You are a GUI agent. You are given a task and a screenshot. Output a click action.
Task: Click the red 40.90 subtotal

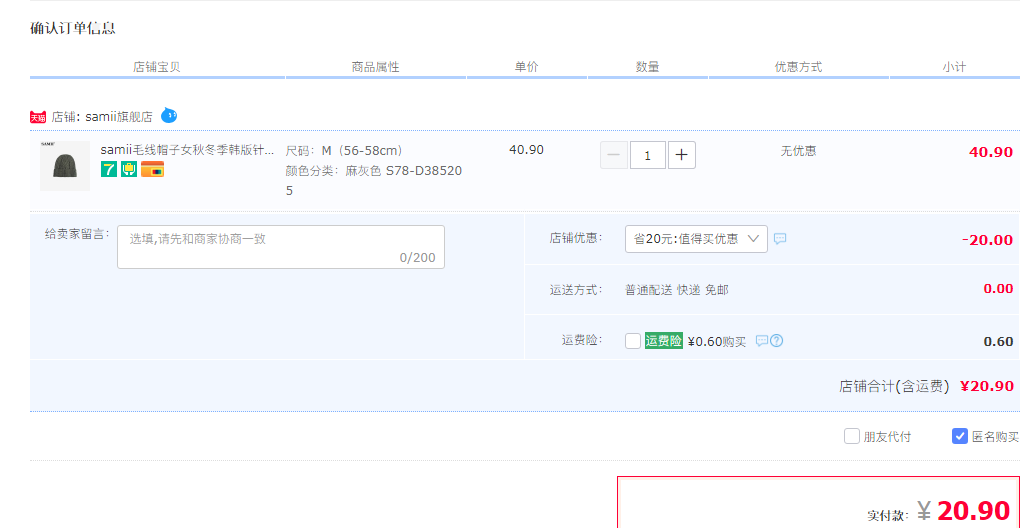coord(990,152)
